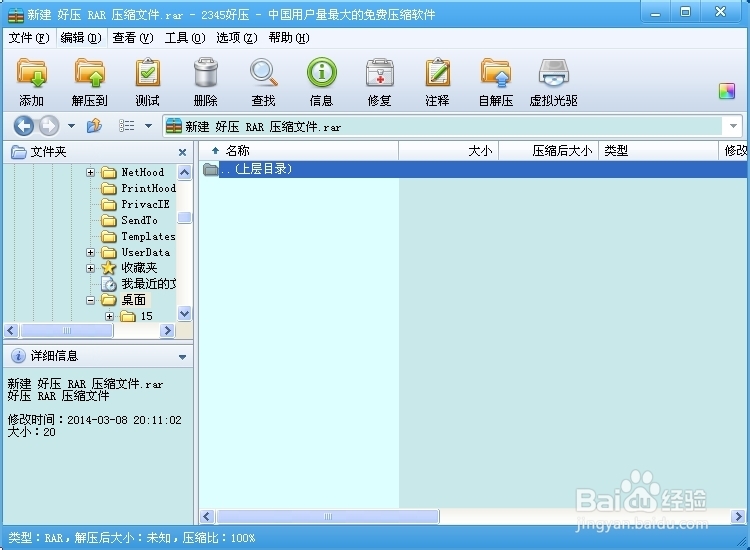Click the application icon in the title bar
750x550 pixels.
point(15,15)
